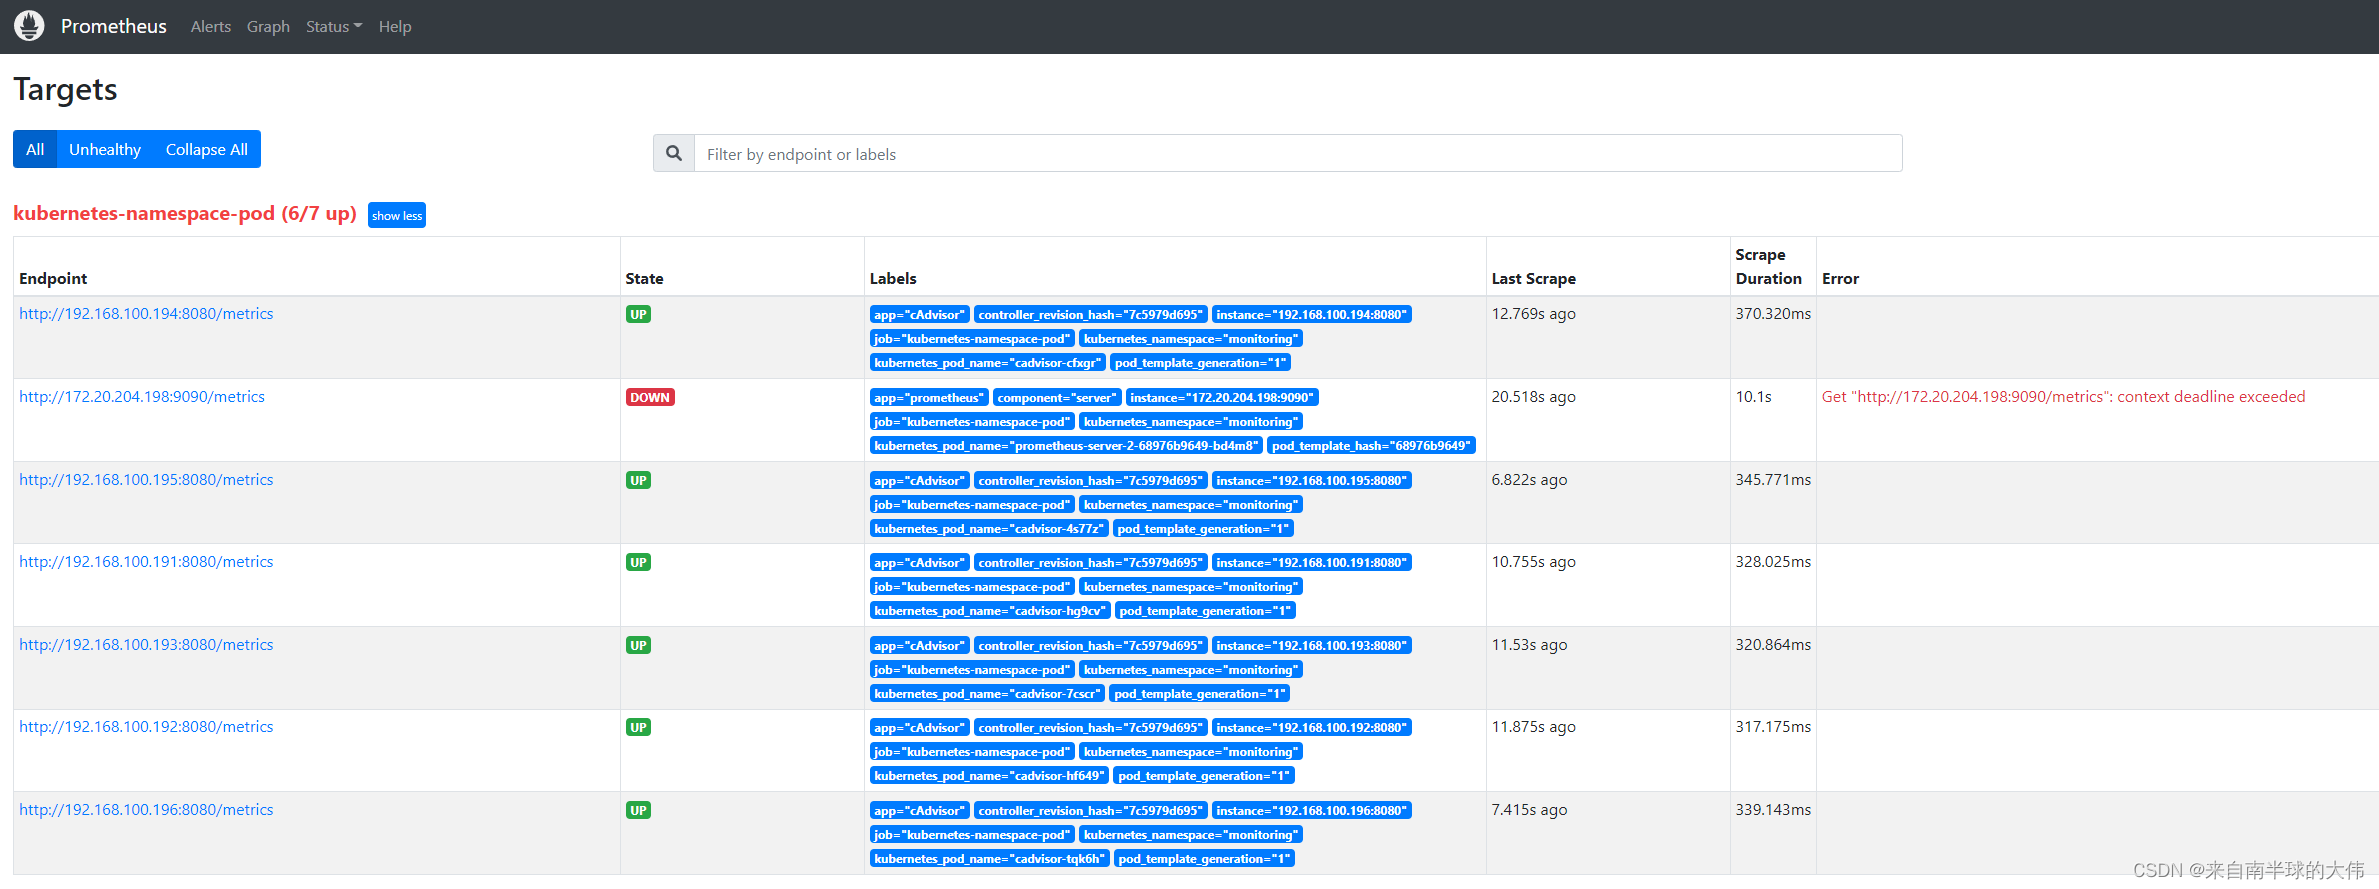Click UP badge for 192.168.100.193 row
Image resolution: width=2379 pixels, height=889 pixels.
638,645
